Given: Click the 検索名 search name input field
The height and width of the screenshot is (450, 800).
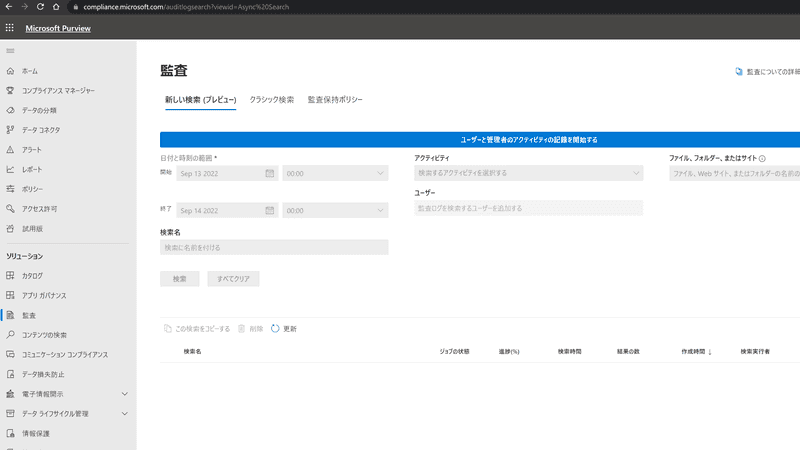Looking at the screenshot, I should 274,247.
